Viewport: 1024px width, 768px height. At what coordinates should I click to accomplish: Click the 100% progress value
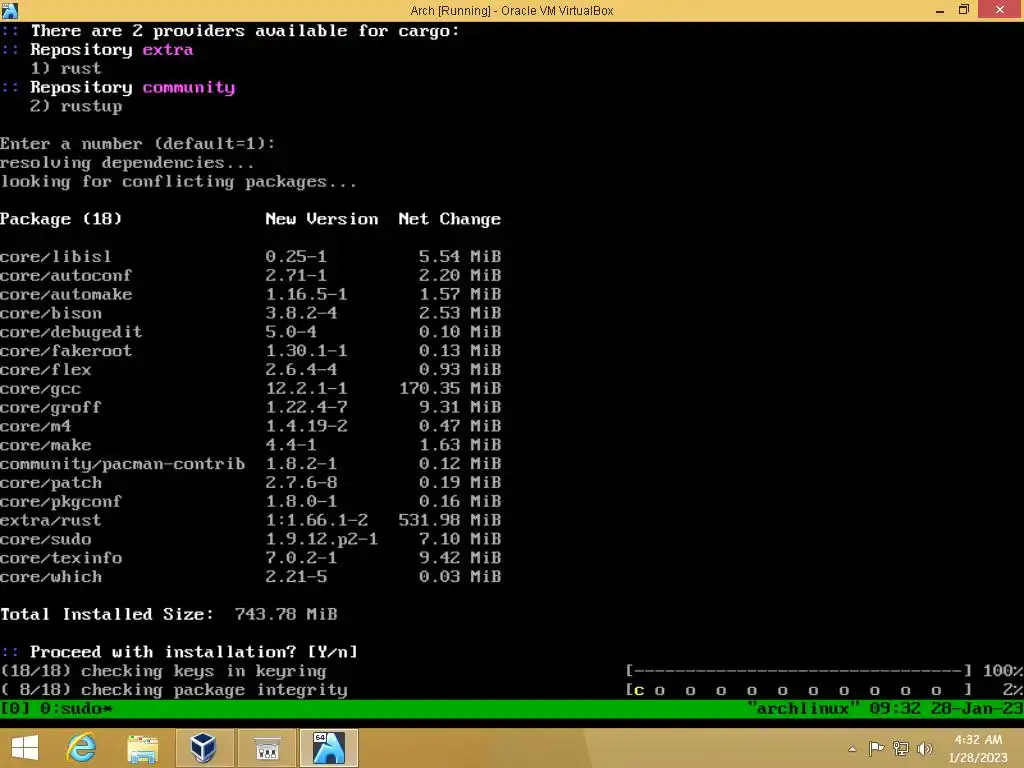pos(1002,671)
